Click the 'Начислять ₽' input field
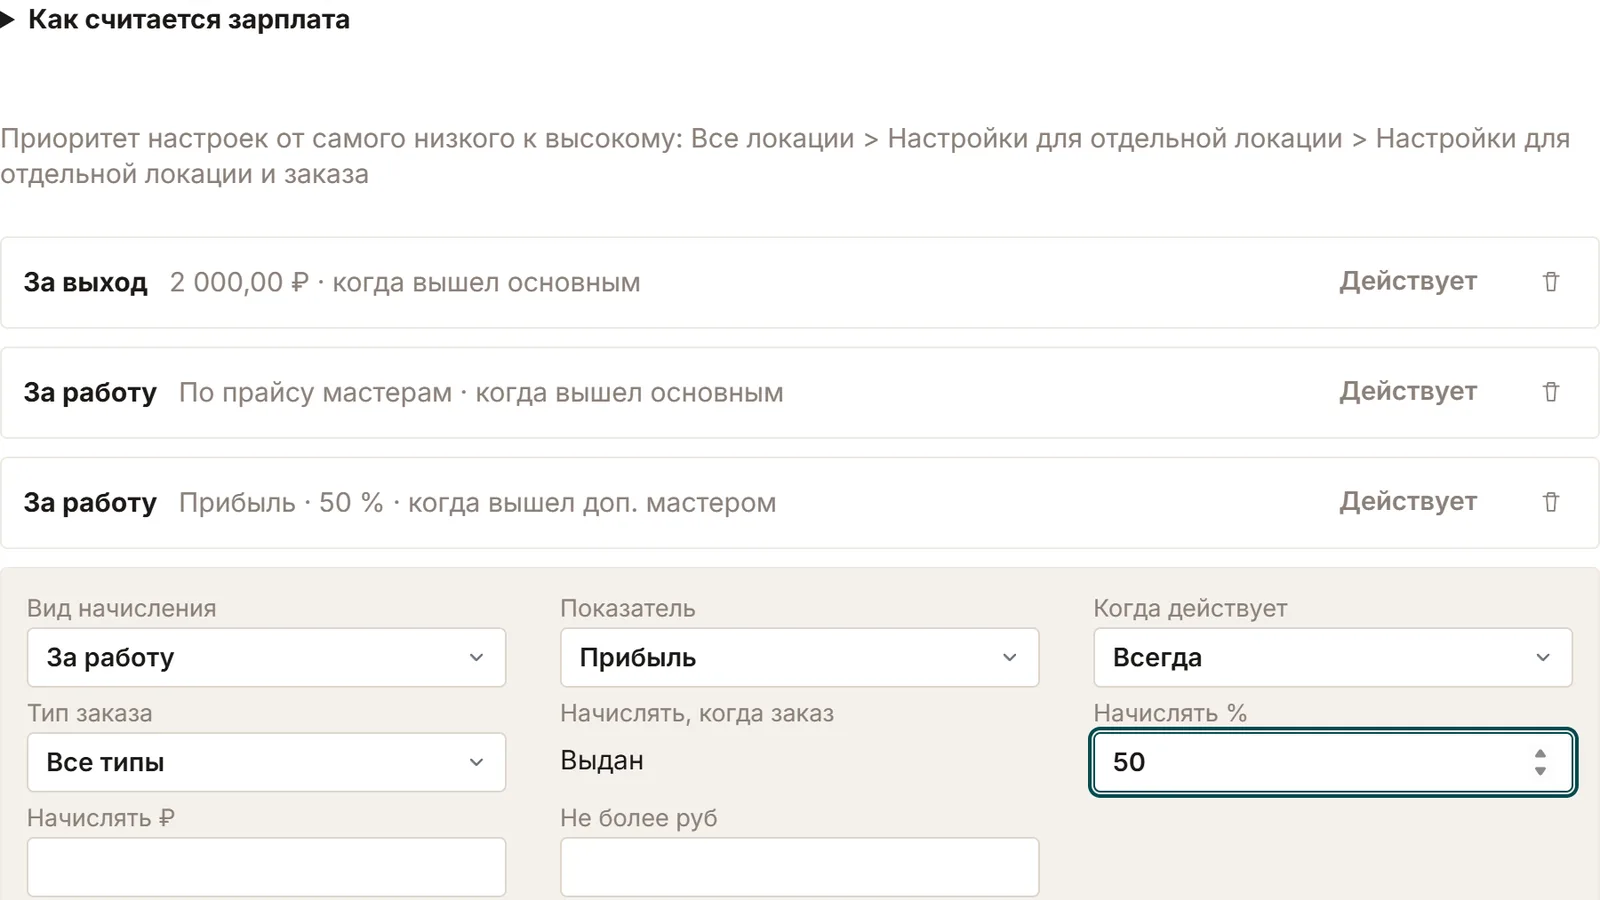Screen dimensions: 1600x900 tap(266, 867)
